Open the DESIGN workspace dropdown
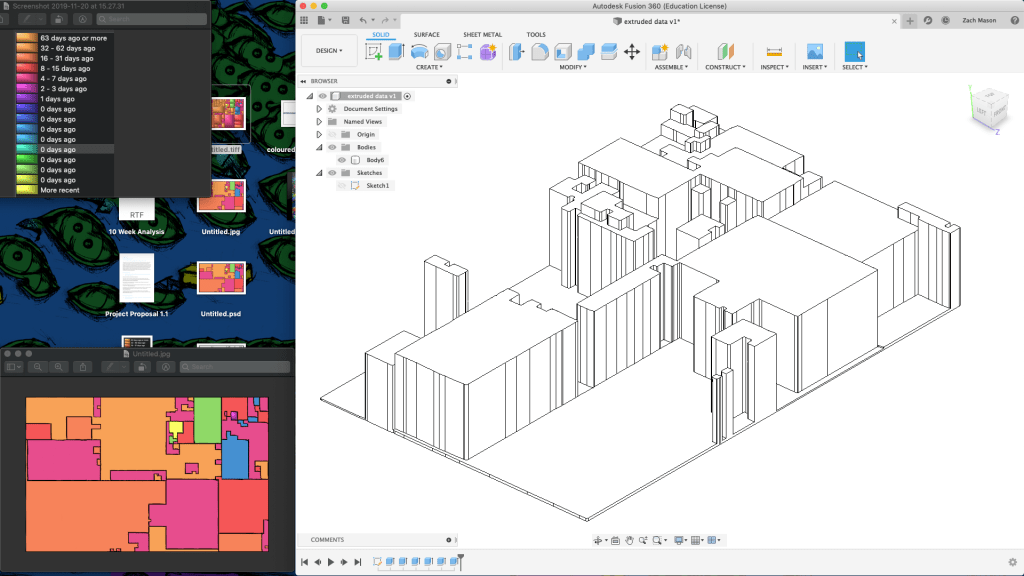Image resolution: width=1024 pixels, height=576 pixels. coord(329,50)
